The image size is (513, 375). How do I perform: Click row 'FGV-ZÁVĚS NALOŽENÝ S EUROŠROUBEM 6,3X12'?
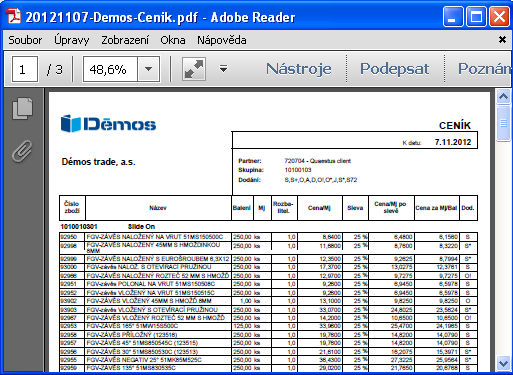pyautogui.click(x=268, y=259)
